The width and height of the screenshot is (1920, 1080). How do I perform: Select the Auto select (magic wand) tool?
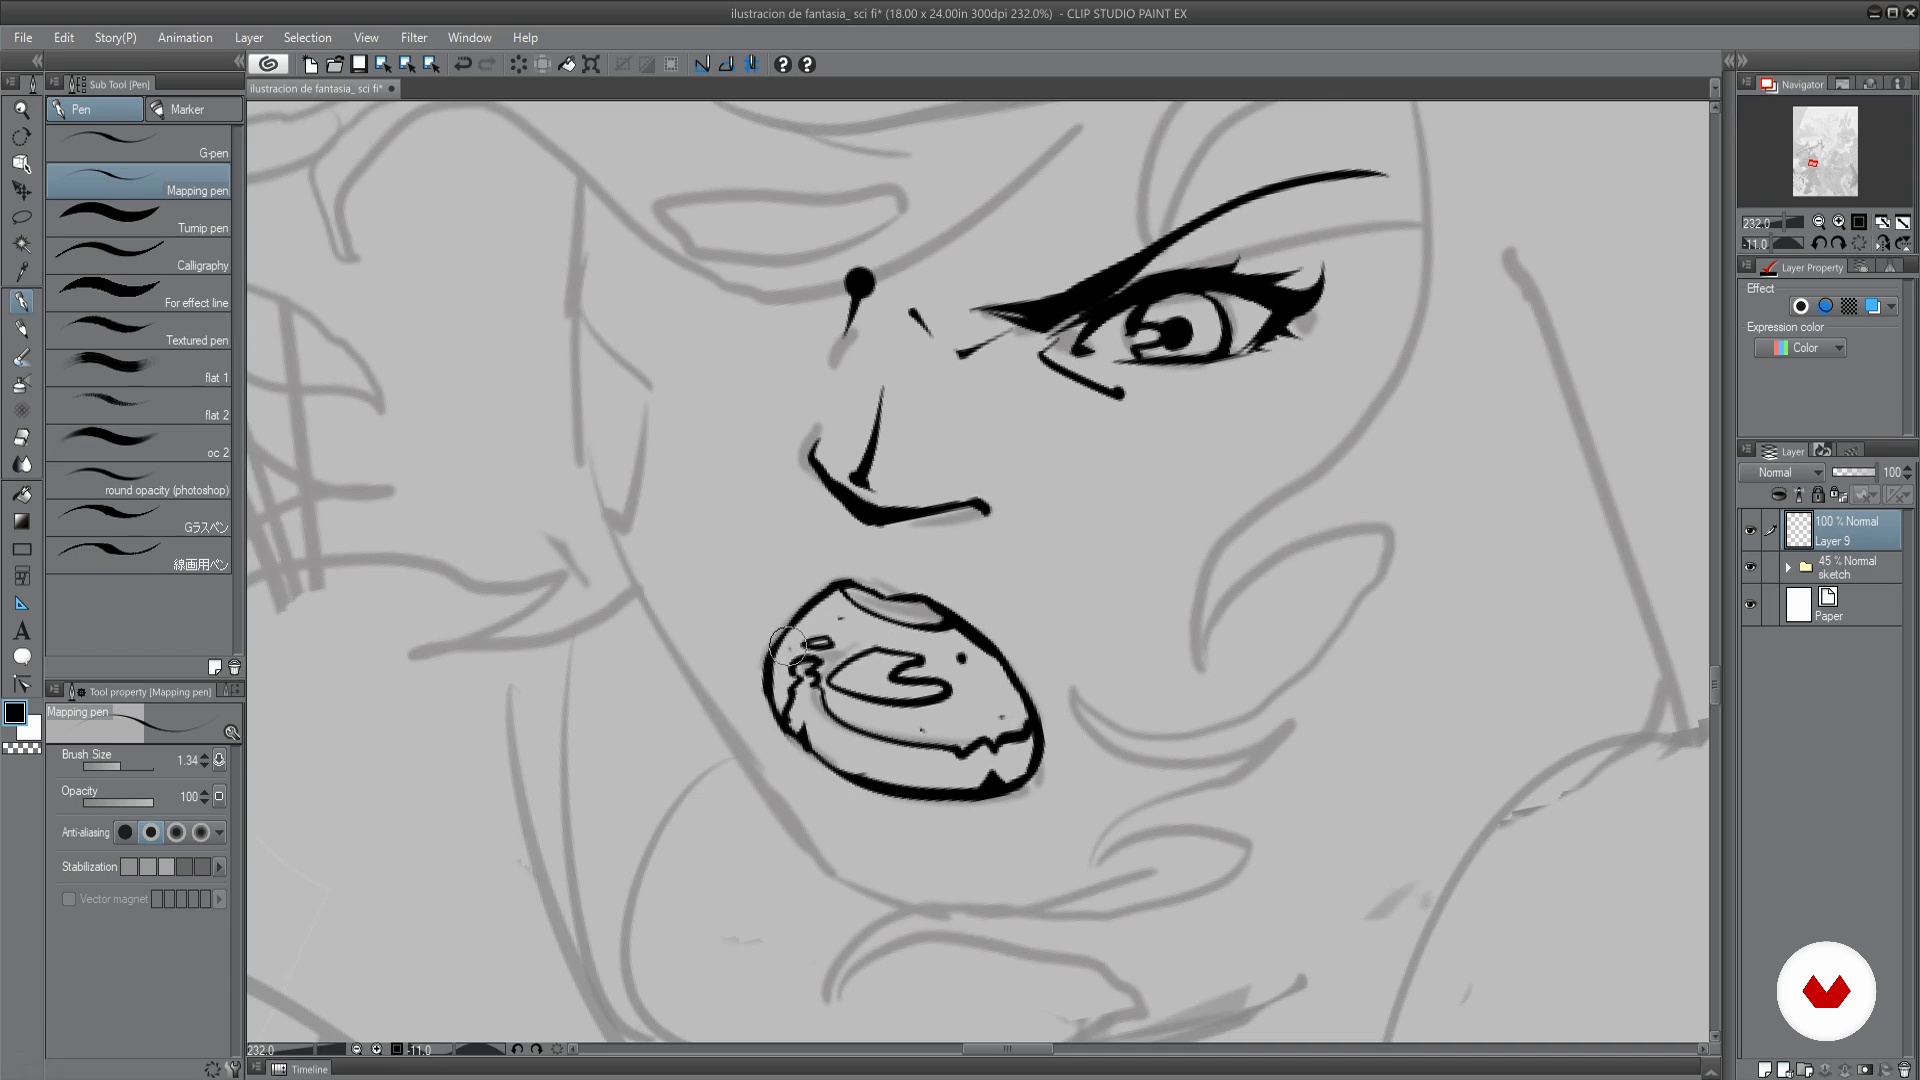click(x=21, y=244)
